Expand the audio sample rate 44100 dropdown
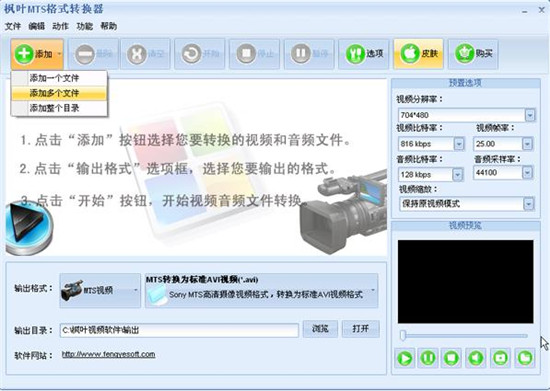Image resolution: width=550 pixels, height=391 pixels. tap(527, 173)
